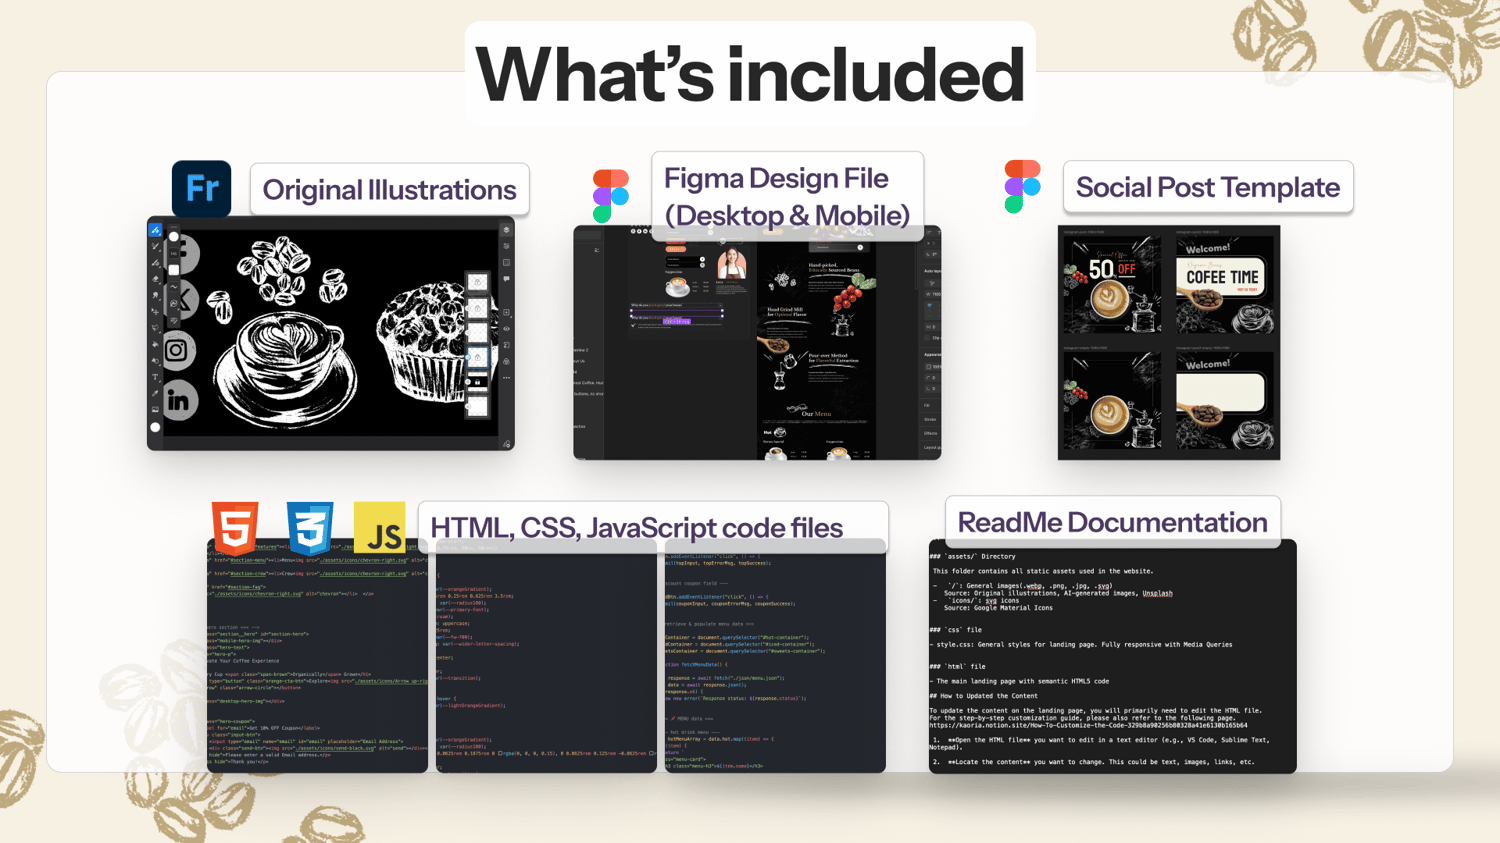Click the Add Layer plus icon in Fresco
The width and height of the screenshot is (1500, 843).
(x=506, y=312)
